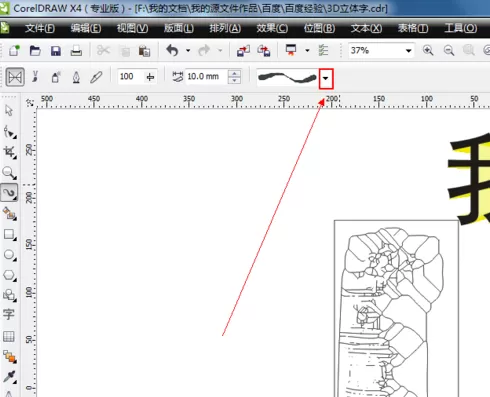Expand the Undo history dropdown arrow
This screenshot has width=490, height=397.
point(188,51)
